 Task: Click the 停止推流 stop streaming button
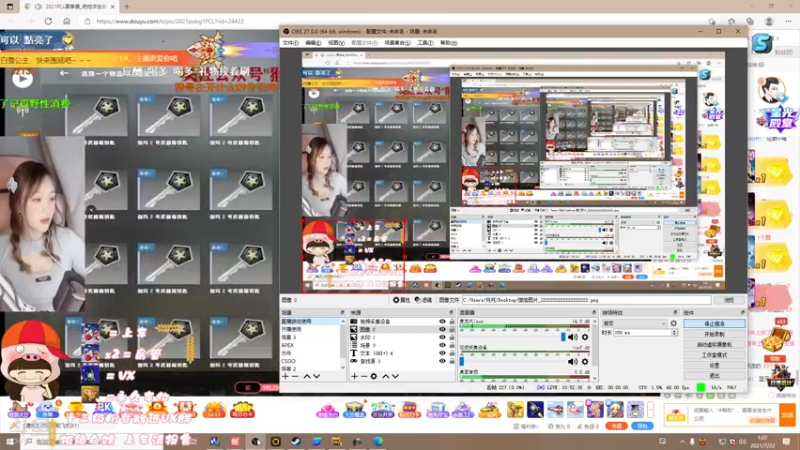pos(714,323)
